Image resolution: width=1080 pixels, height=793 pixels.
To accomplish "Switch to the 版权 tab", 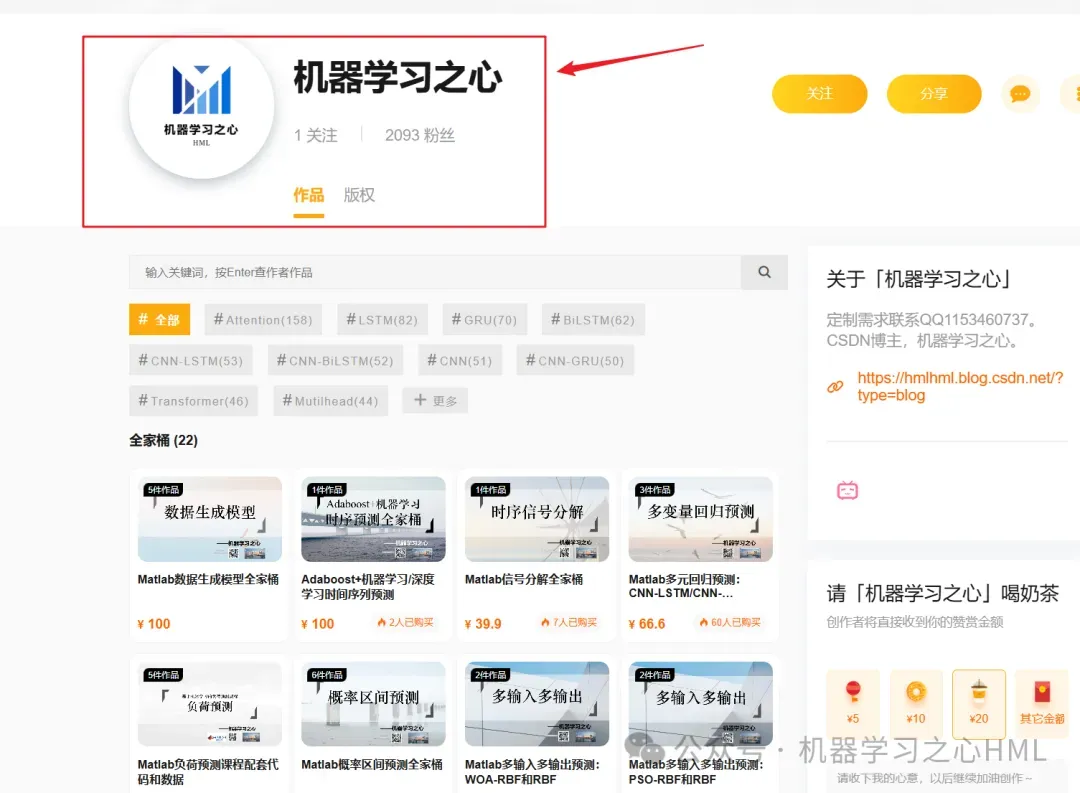I will point(359,195).
